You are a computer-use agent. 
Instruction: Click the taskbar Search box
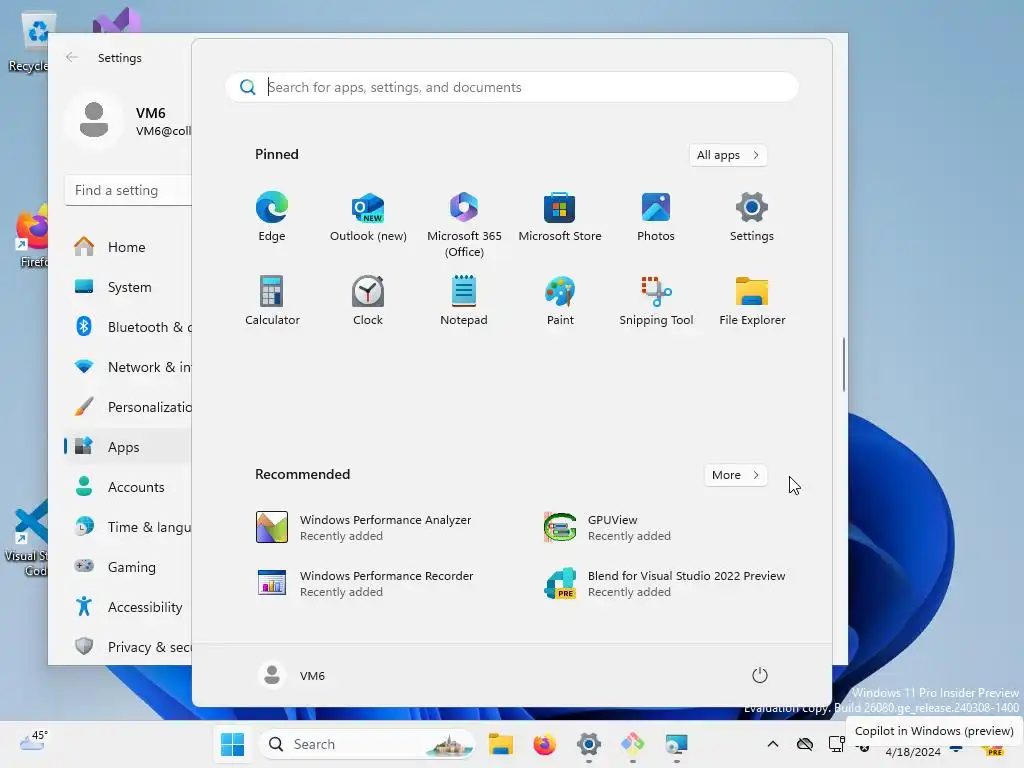point(367,744)
